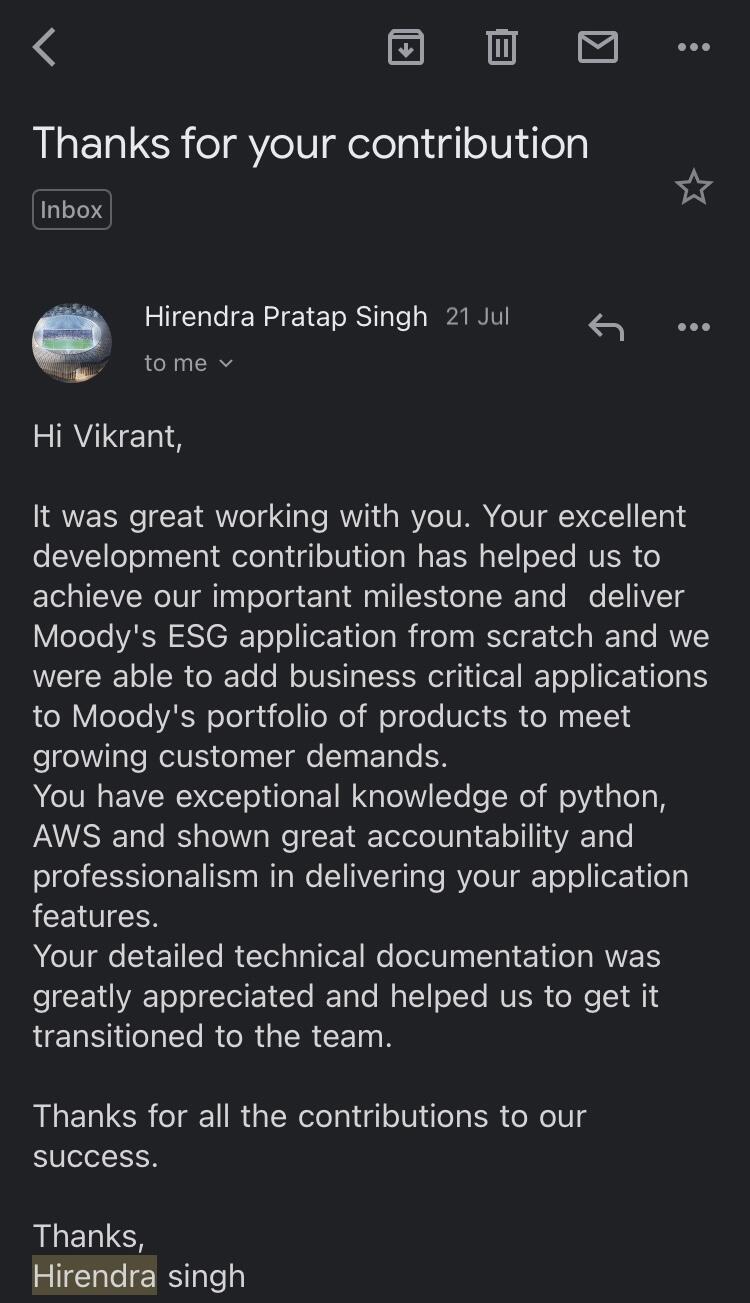Tap the Inbox label chip
Screen dimensions: 750x1303
tap(72, 210)
